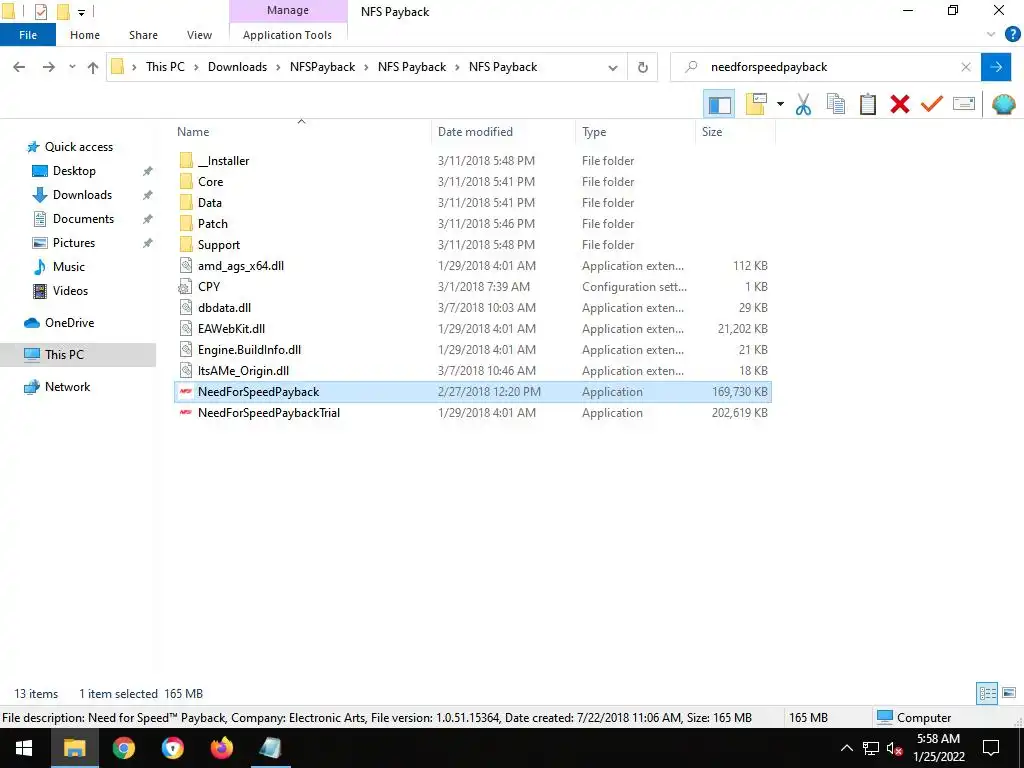Screen dimensions: 1024x768
Task: Clear the search box text
Action: (x=966, y=67)
